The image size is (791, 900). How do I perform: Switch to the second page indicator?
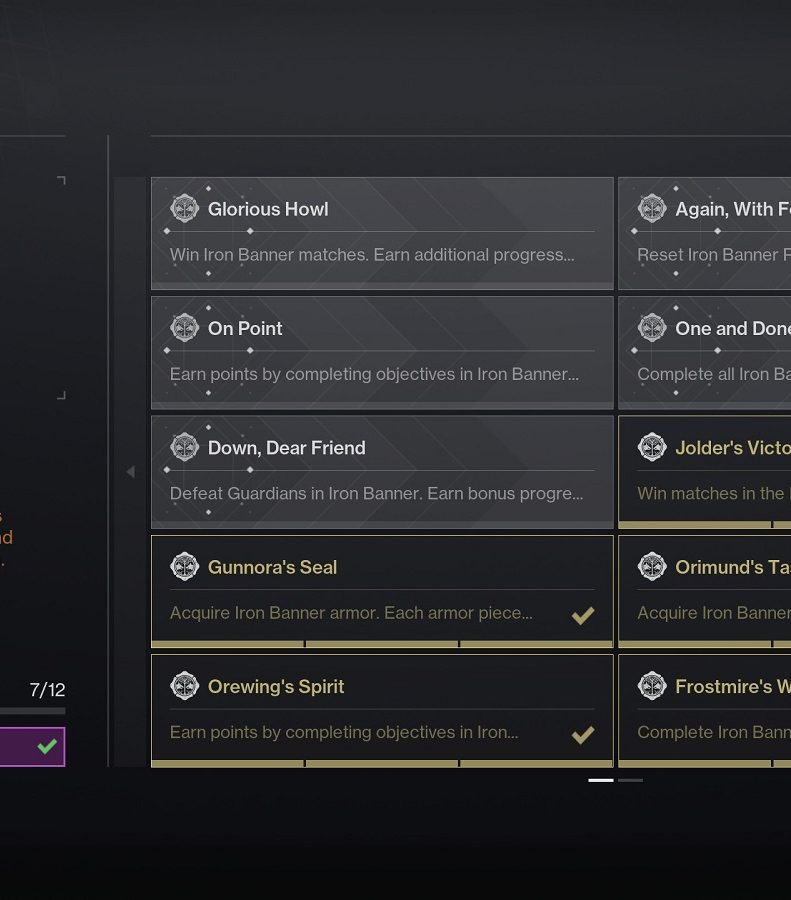pos(630,780)
